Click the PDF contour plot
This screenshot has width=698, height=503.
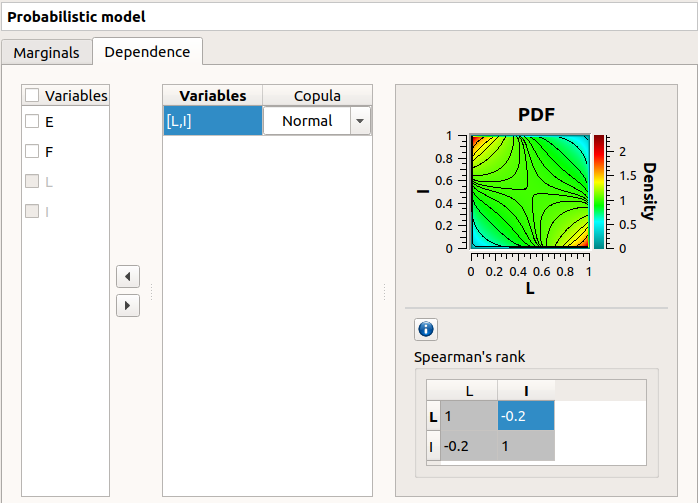tap(529, 191)
